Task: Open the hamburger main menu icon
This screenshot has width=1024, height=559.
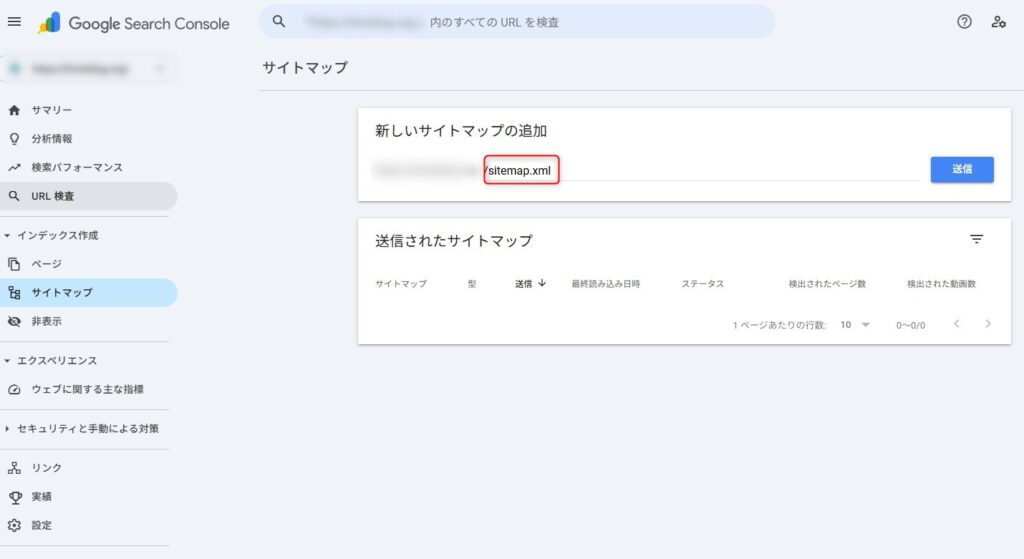Action: pyautogui.click(x=14, y=22)
